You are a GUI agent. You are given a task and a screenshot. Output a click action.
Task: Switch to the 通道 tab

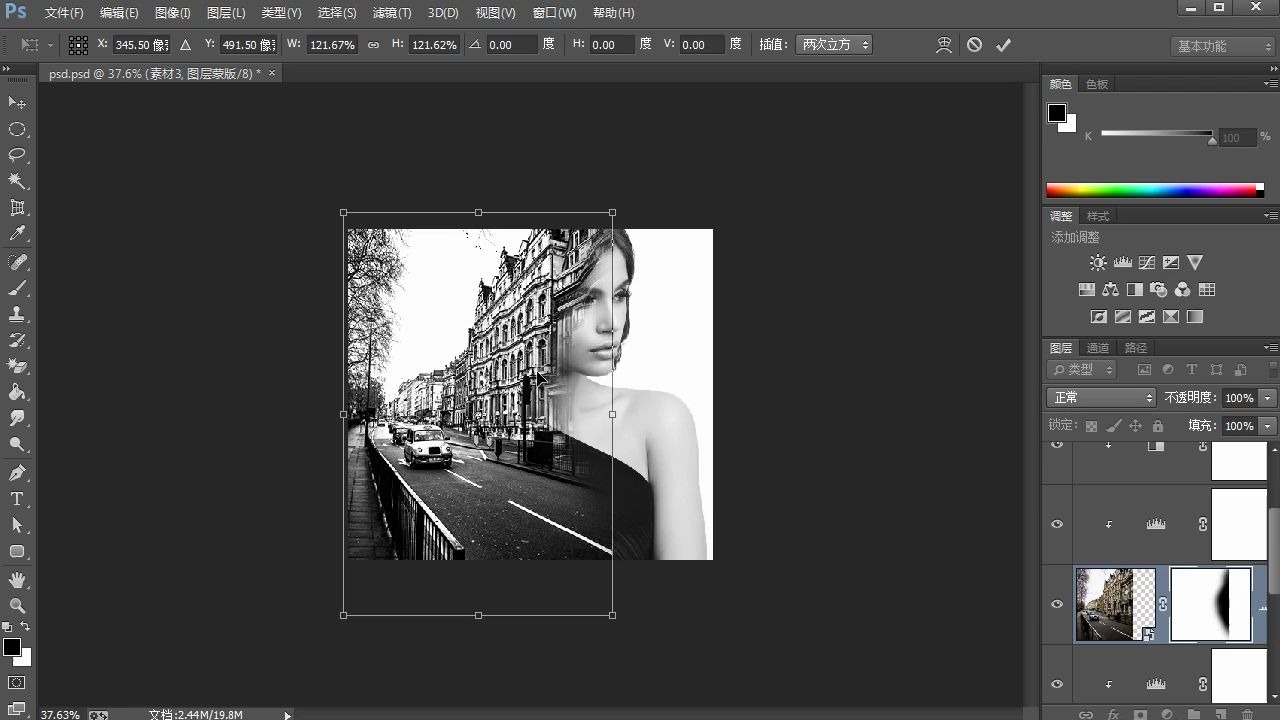[1098, 348]
